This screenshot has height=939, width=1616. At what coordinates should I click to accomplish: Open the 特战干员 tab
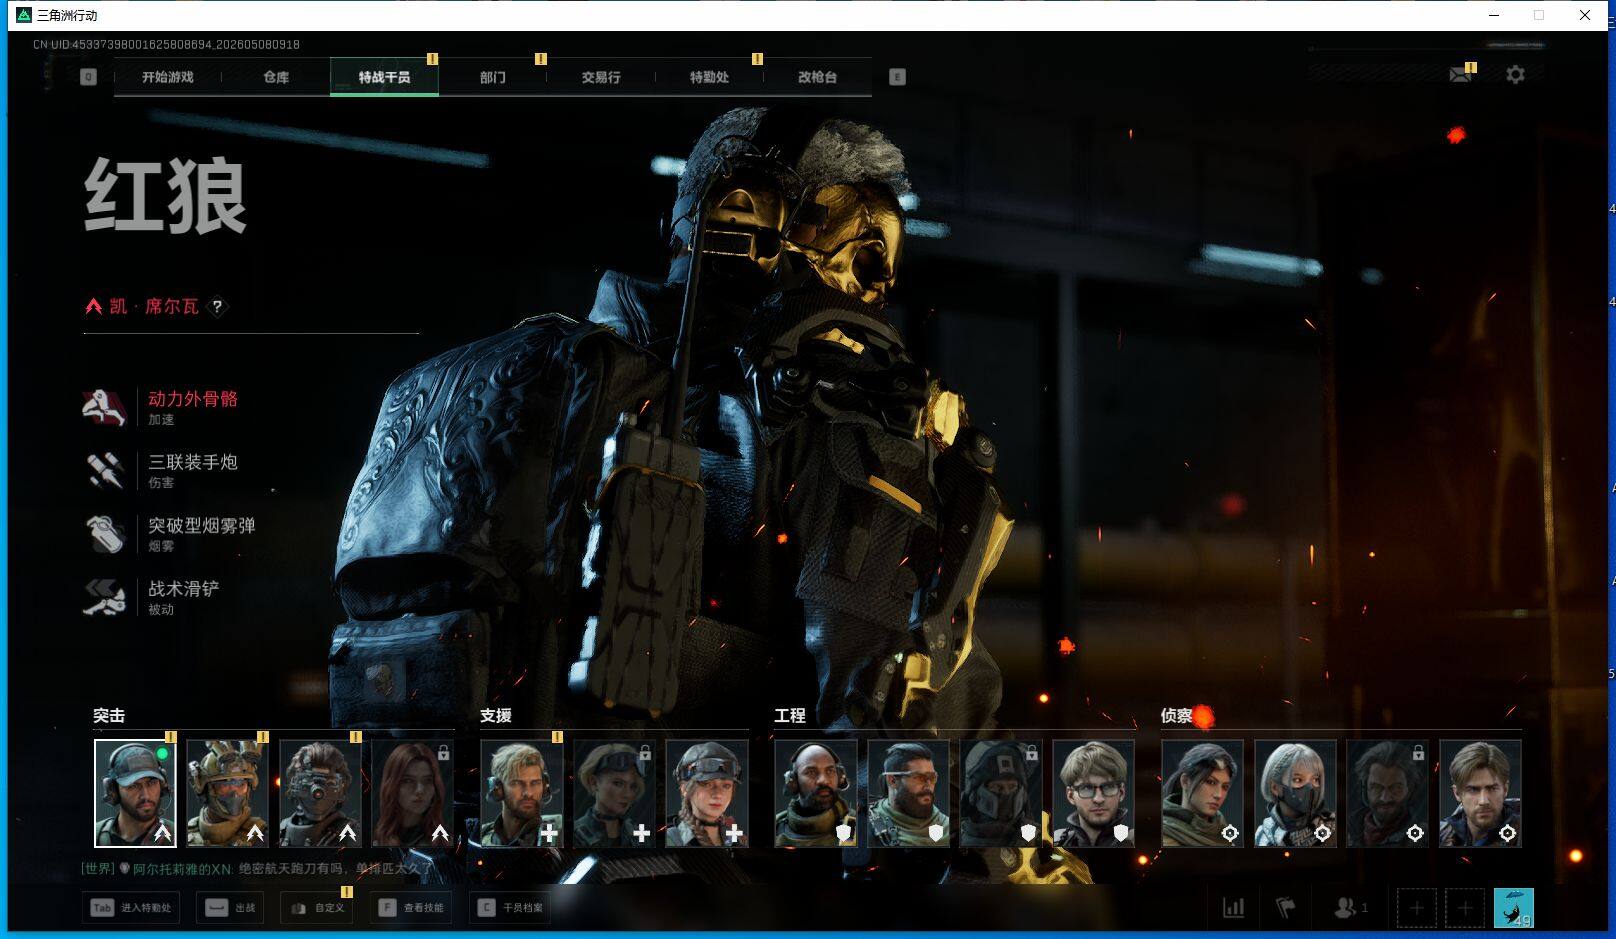[384, 77]
